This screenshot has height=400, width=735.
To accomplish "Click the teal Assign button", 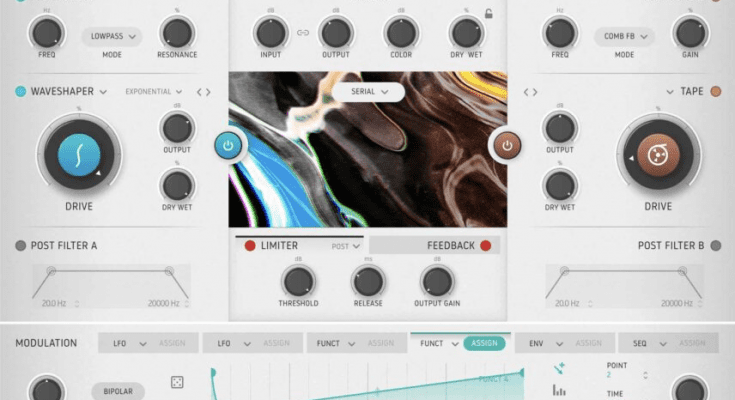I will (x=484, y=343).
